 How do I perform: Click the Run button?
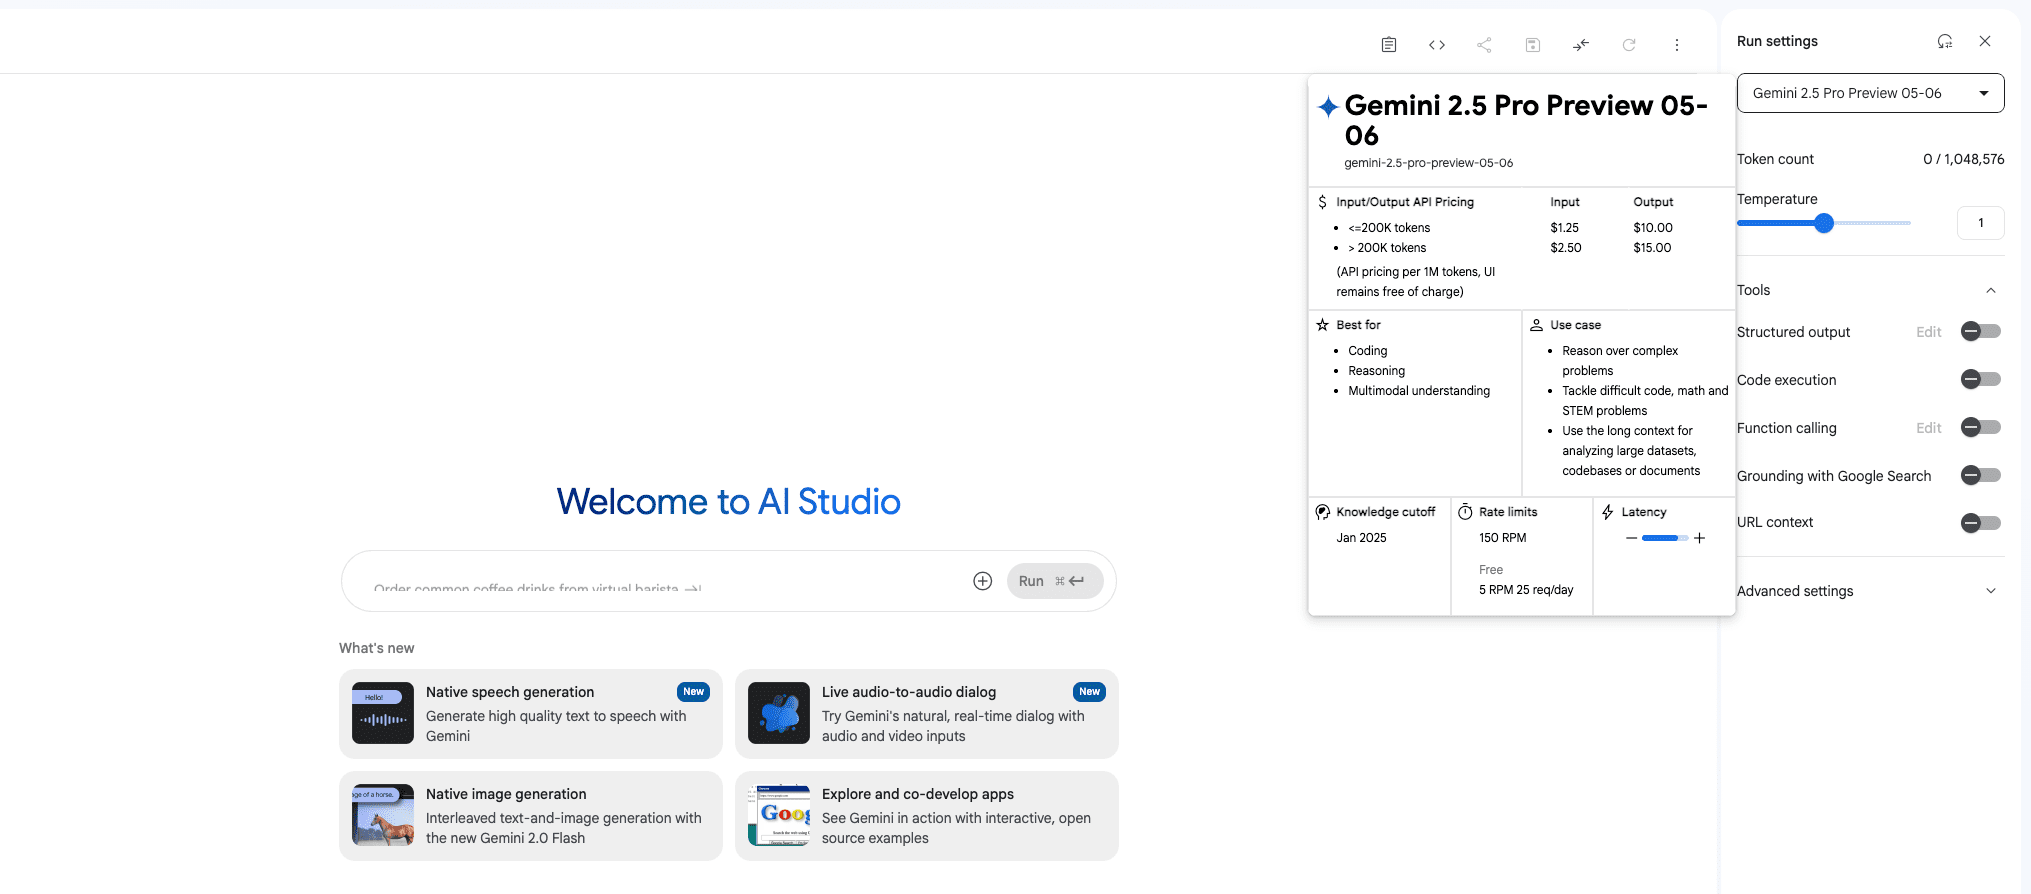1055,581
